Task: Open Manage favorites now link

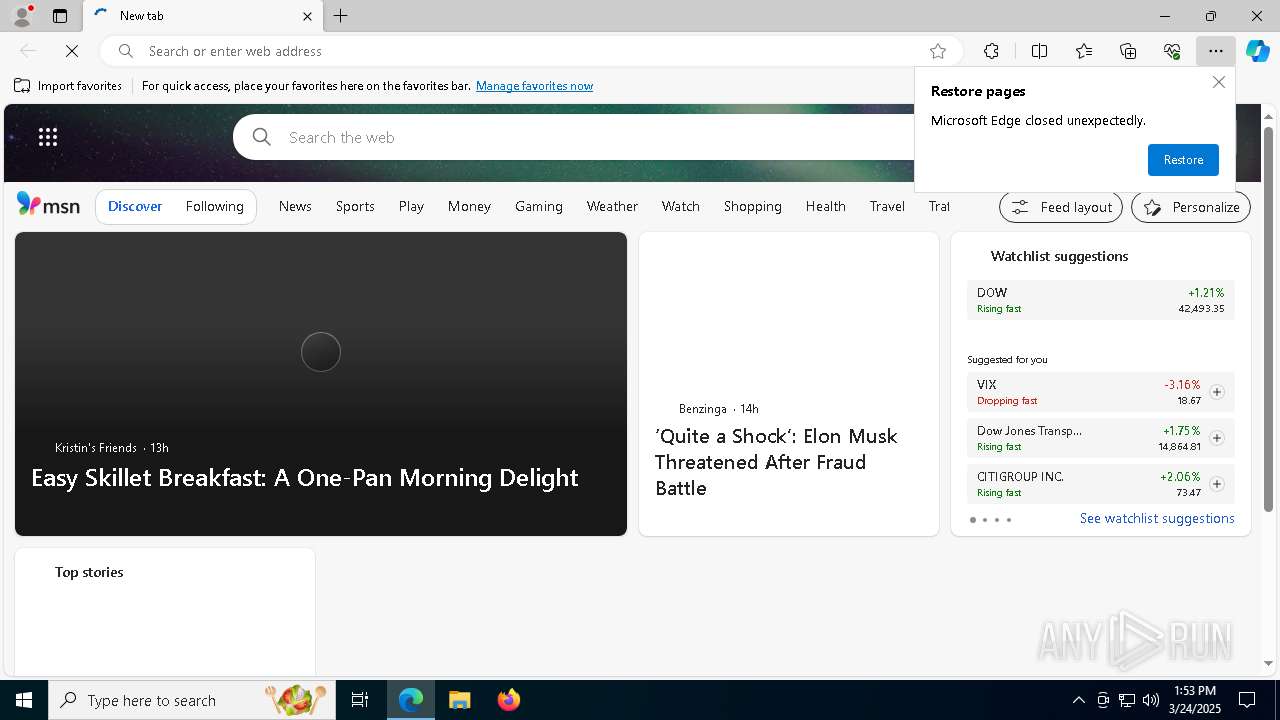Action: click(x=534, y=86)
